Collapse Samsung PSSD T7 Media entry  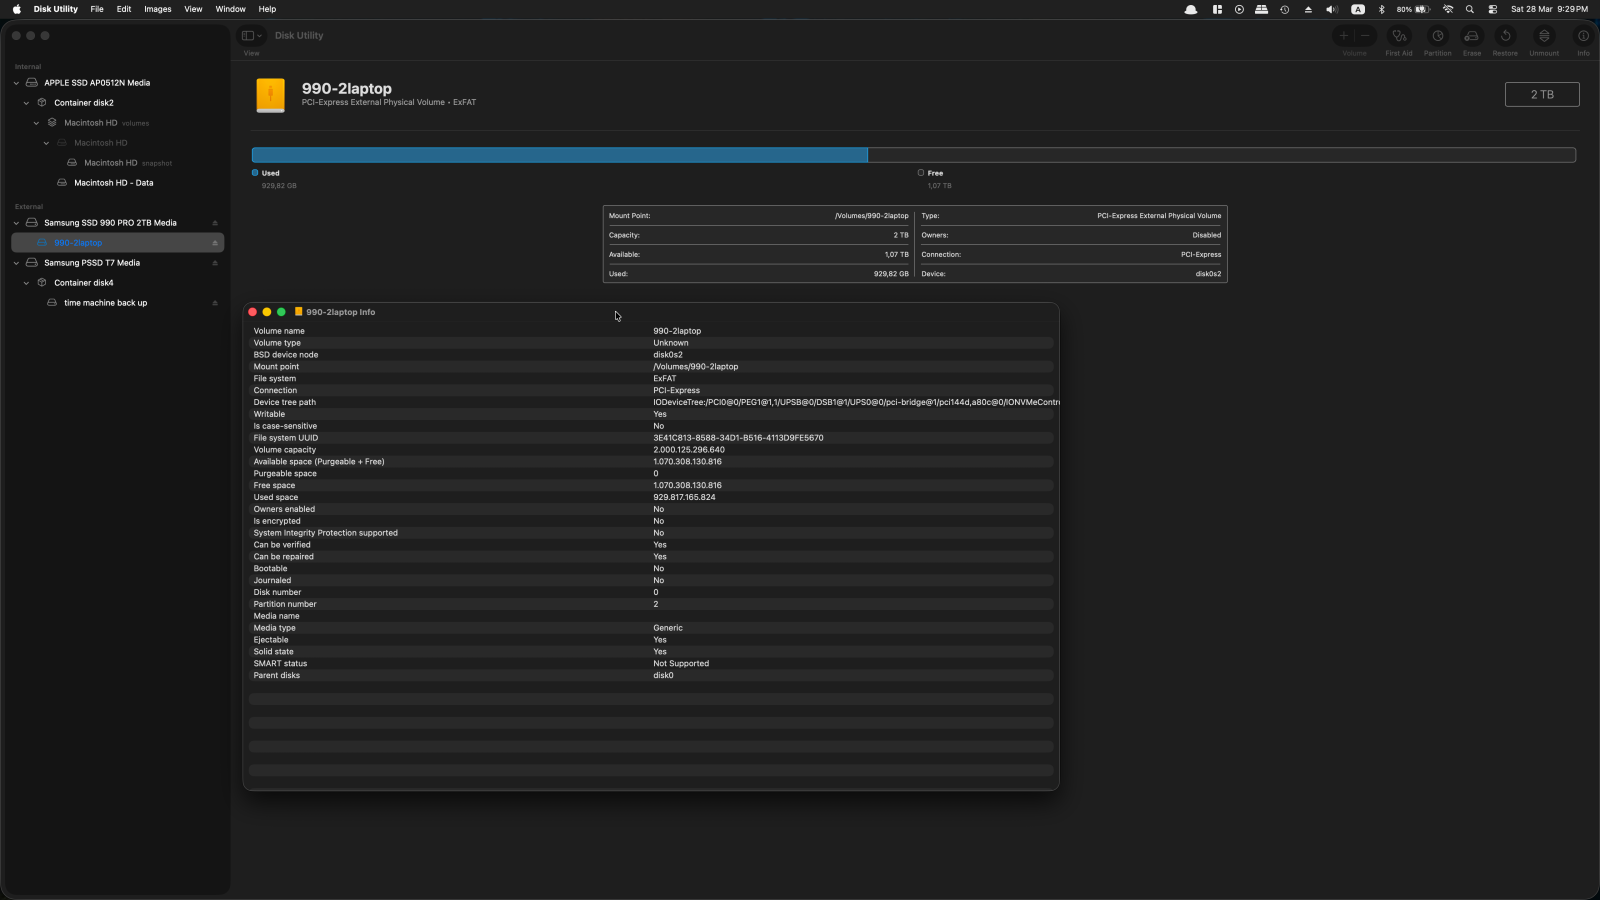16,263
